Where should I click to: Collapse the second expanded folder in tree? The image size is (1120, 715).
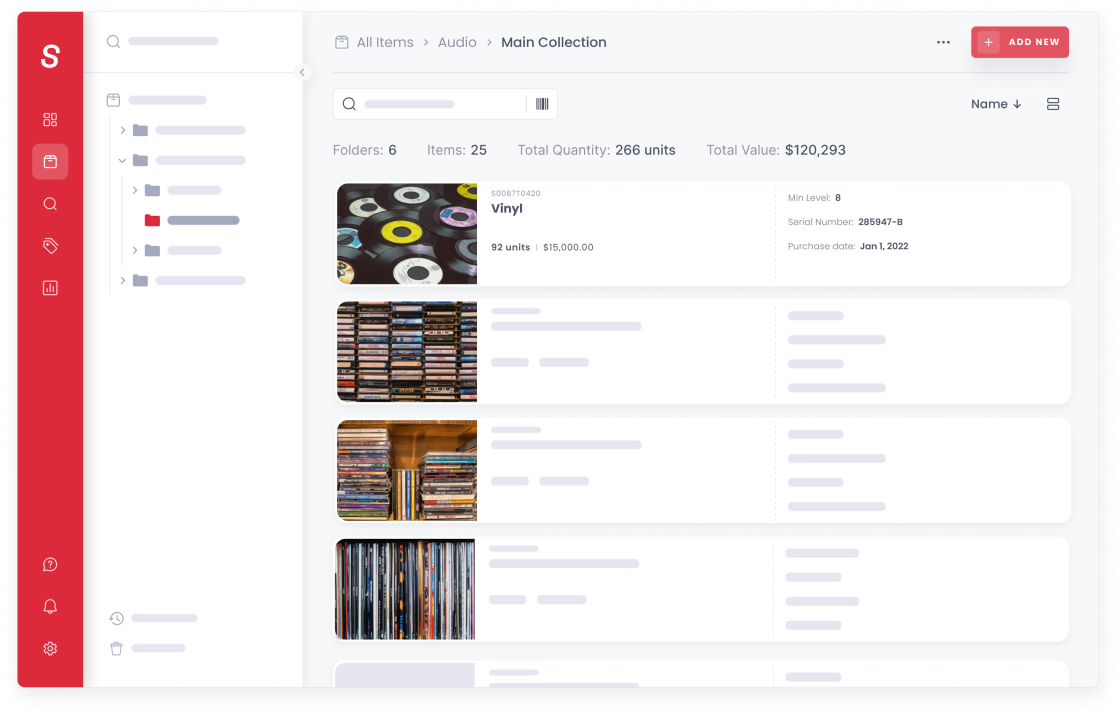123,160
